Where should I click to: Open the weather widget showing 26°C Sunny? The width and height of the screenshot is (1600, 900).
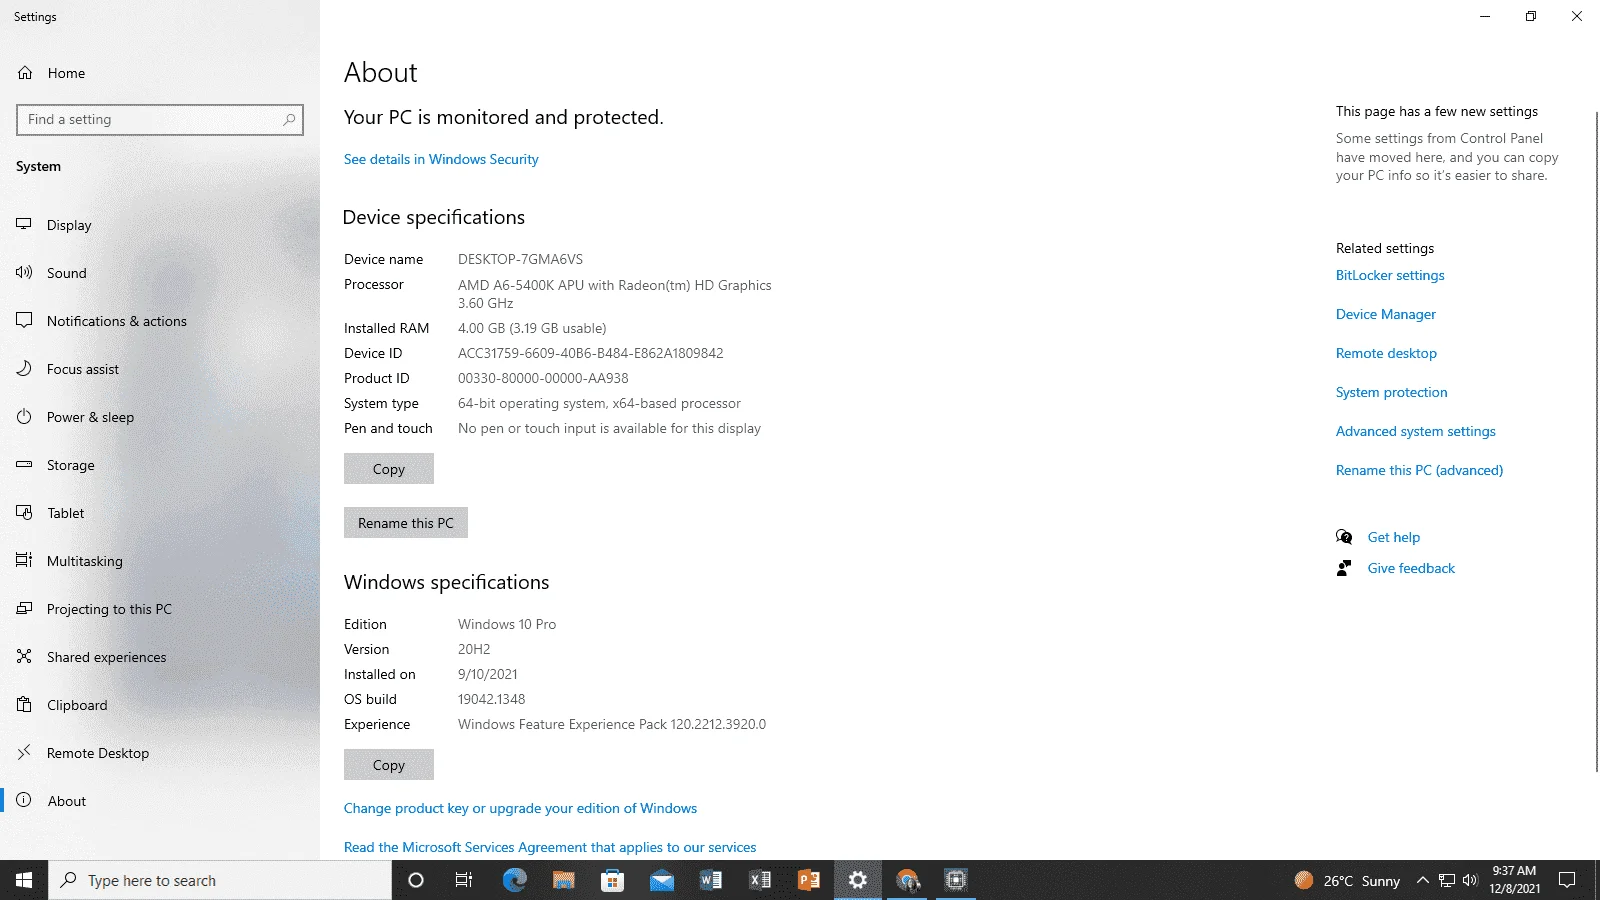[x=1347, y=880]
